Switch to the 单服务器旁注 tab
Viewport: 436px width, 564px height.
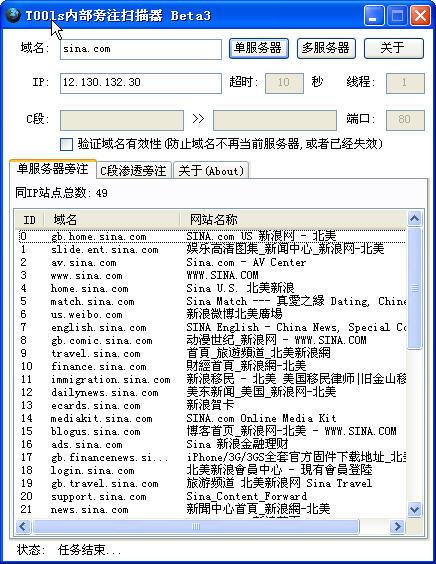coord(53,169)
